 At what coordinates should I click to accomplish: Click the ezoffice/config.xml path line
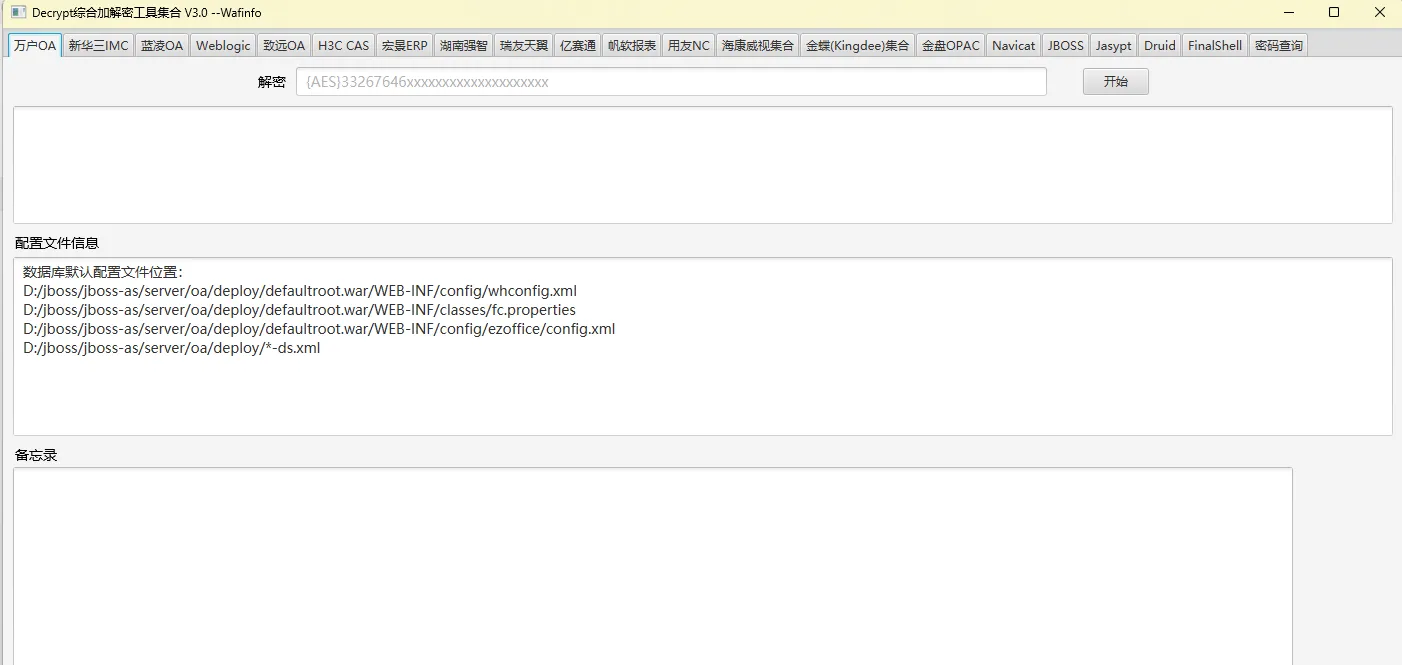tap(319, 329)
